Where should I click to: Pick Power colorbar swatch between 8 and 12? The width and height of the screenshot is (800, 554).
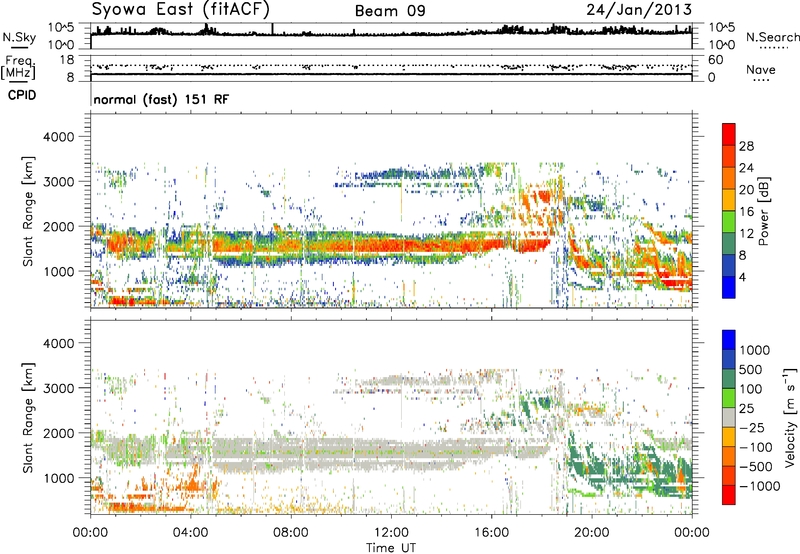point(729,243)
